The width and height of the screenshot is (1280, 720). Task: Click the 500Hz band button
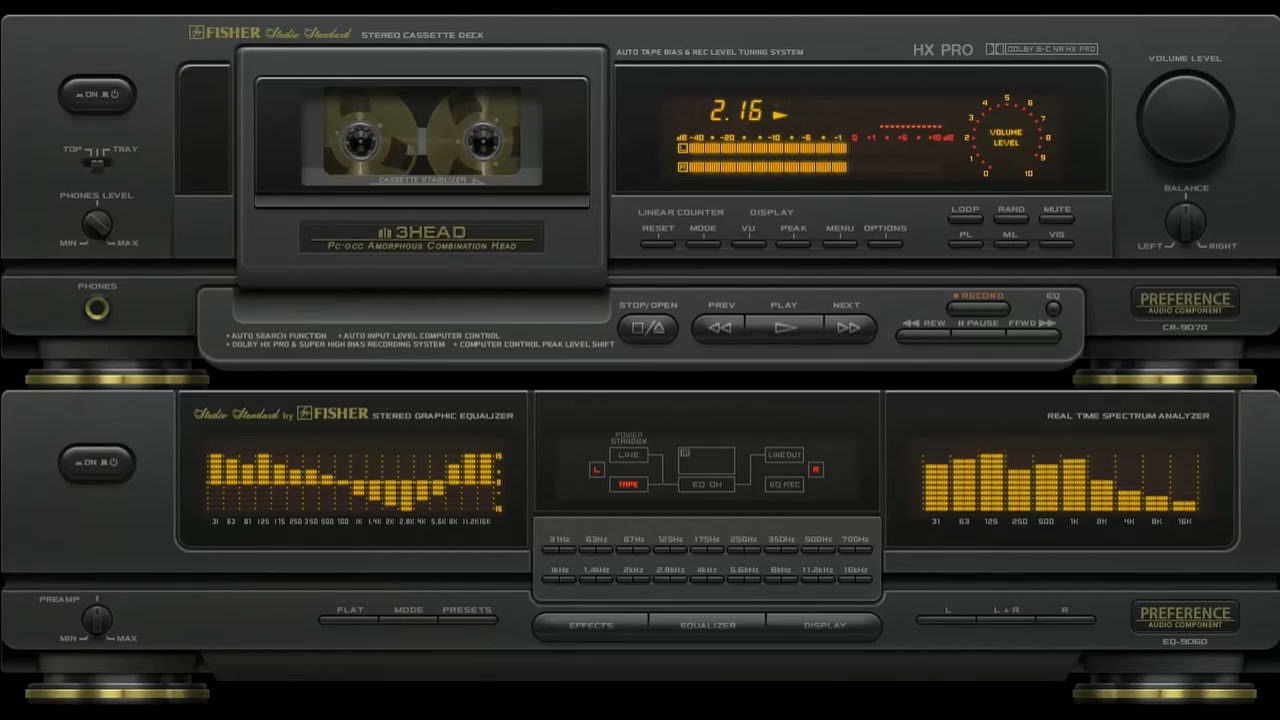(818, 549)
